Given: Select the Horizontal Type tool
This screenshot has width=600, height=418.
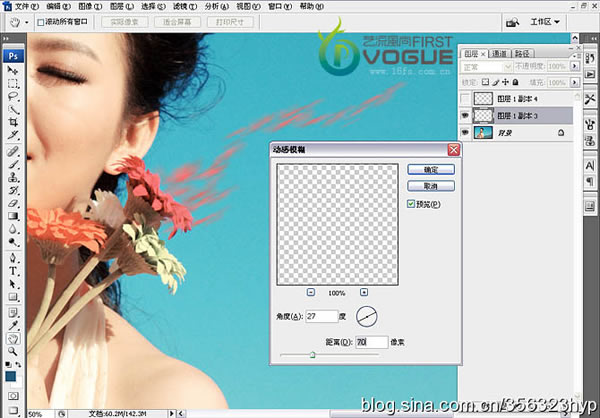Looking at the screenshot, I should 13,271.
